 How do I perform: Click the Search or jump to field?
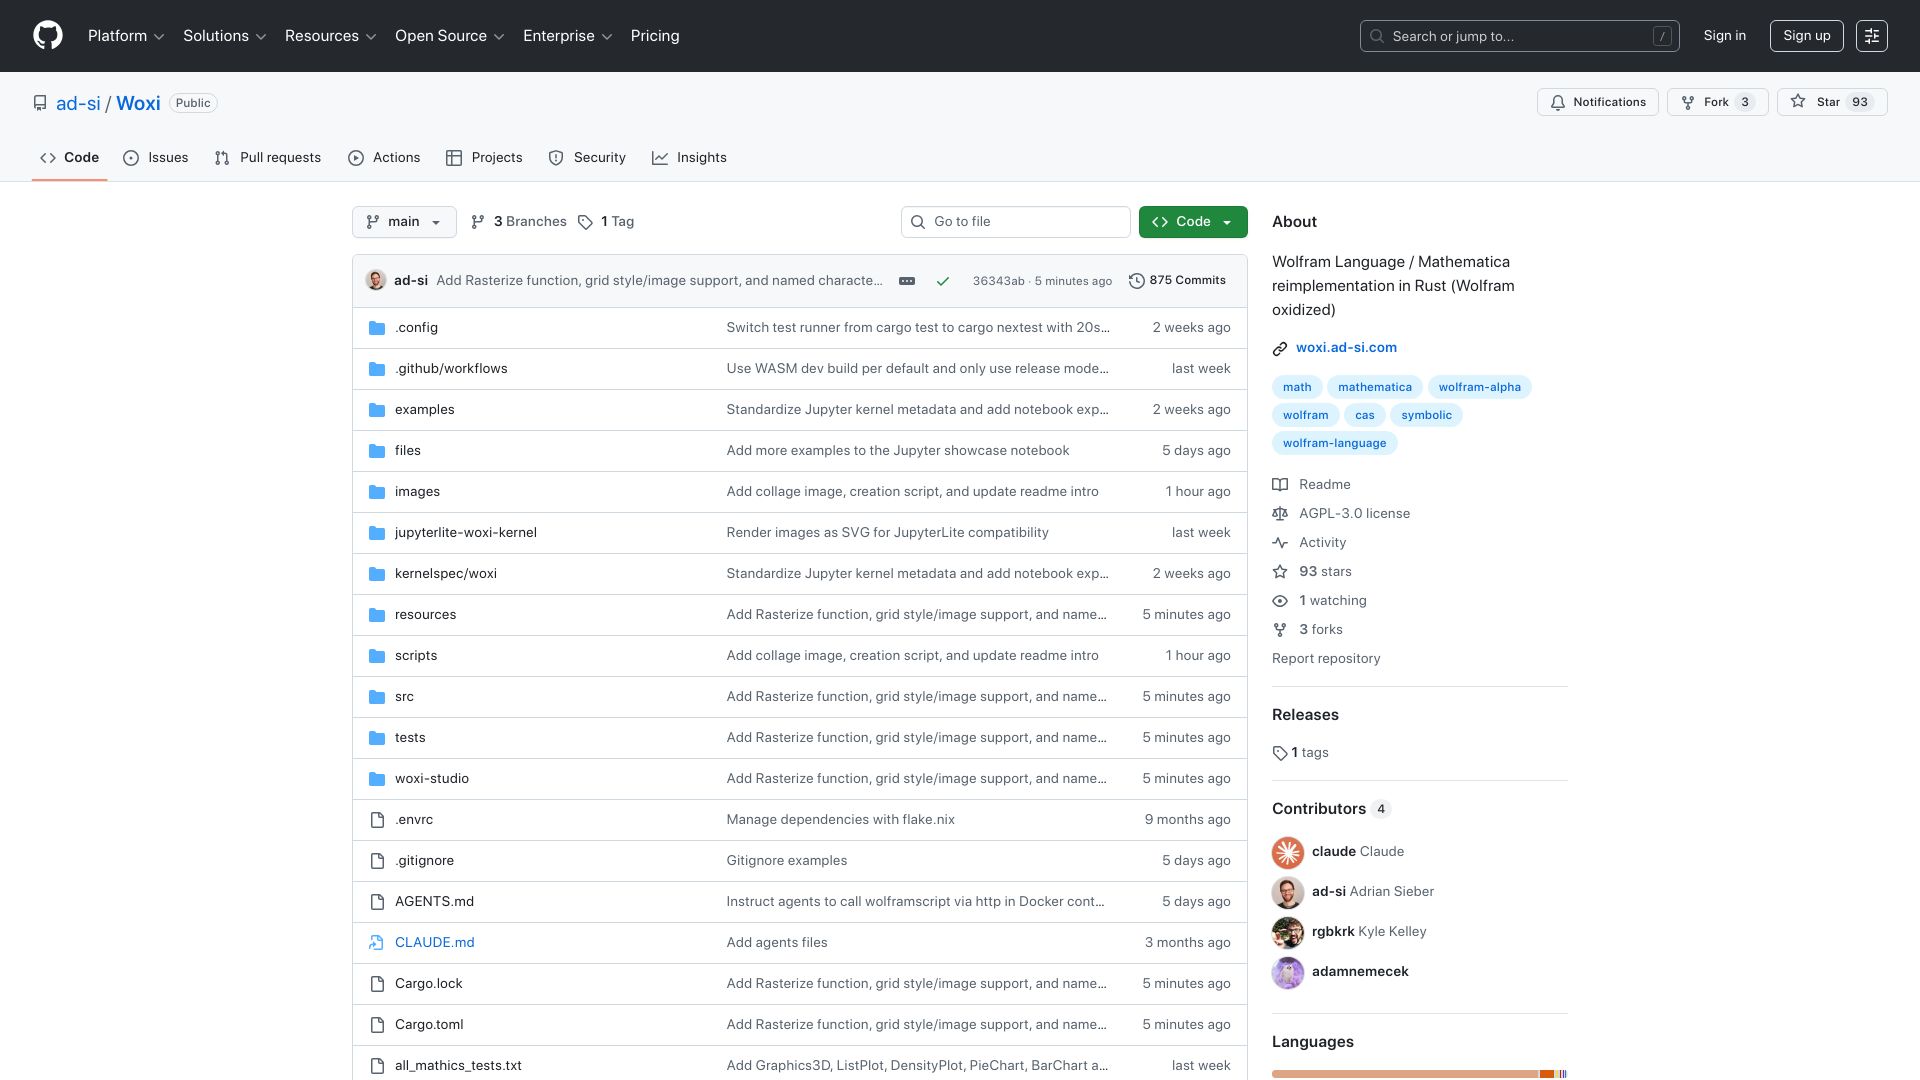[x=1519, y=36]
